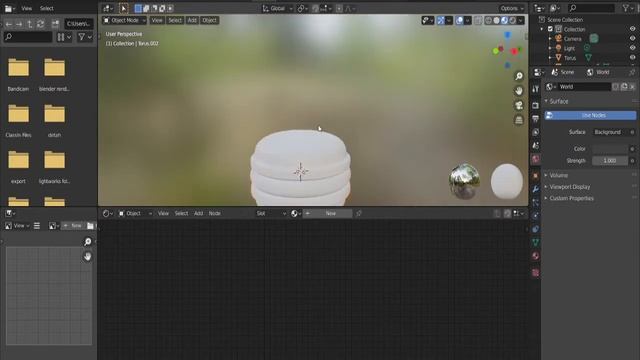
Task: Collapse the Surface panel
Action: coord(558,101)
